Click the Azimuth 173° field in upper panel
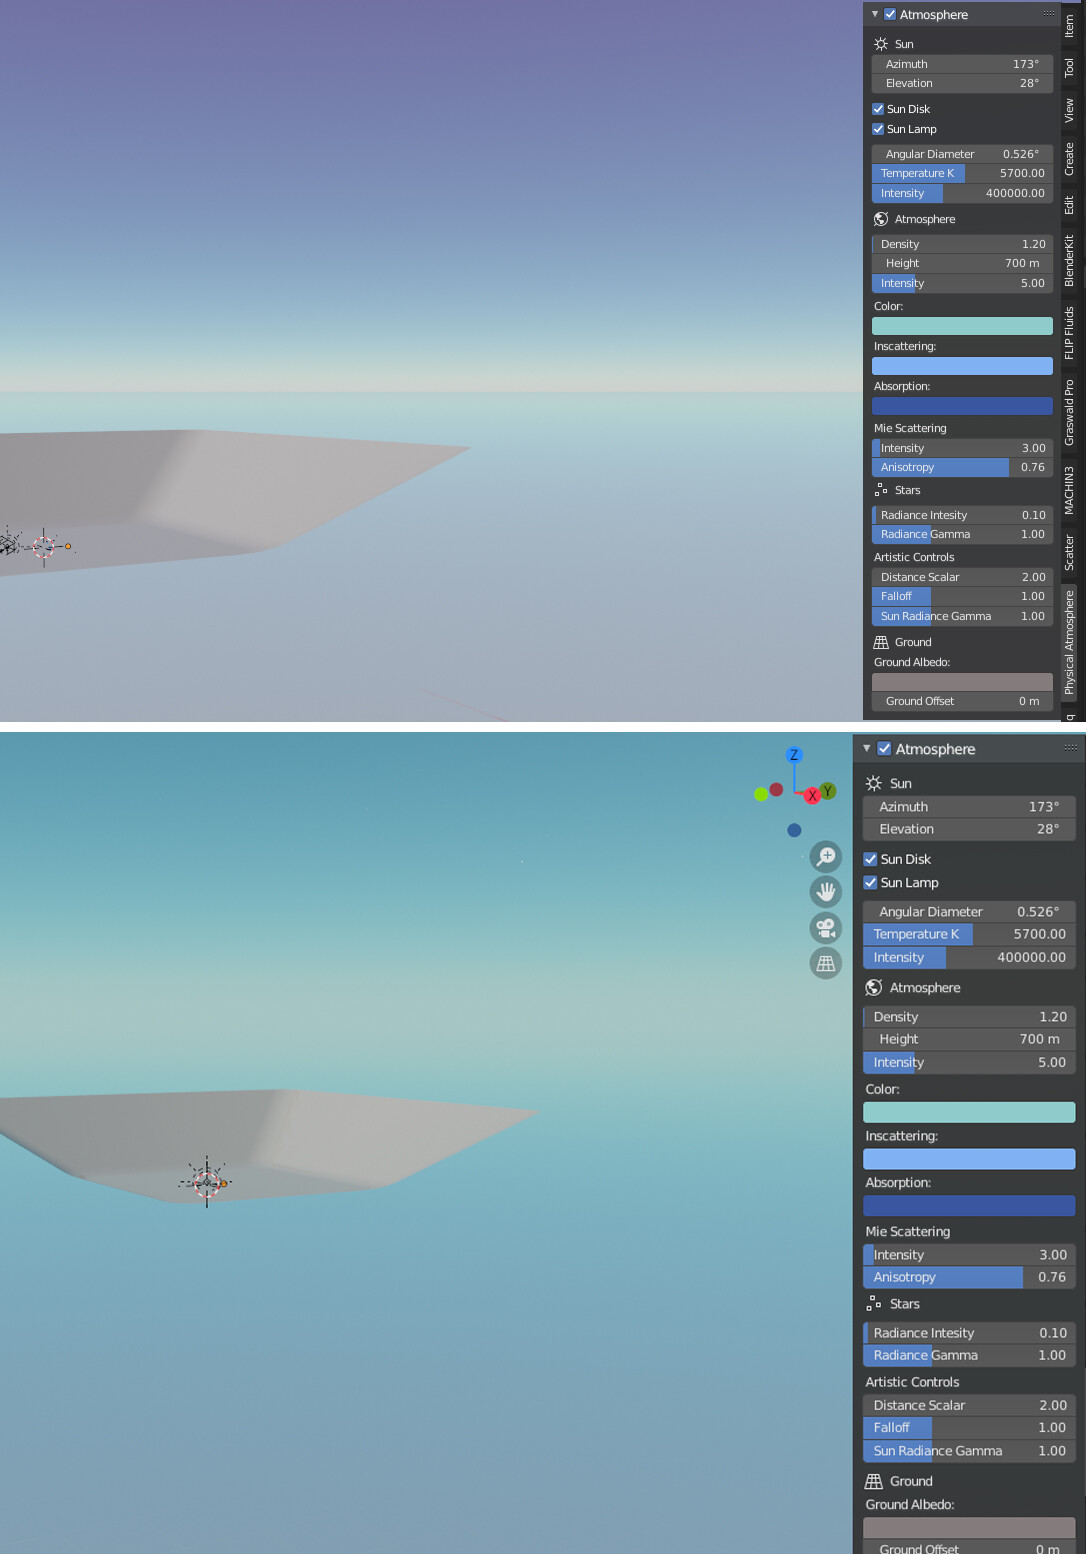1086x1554 pixels. click(962, 64)
